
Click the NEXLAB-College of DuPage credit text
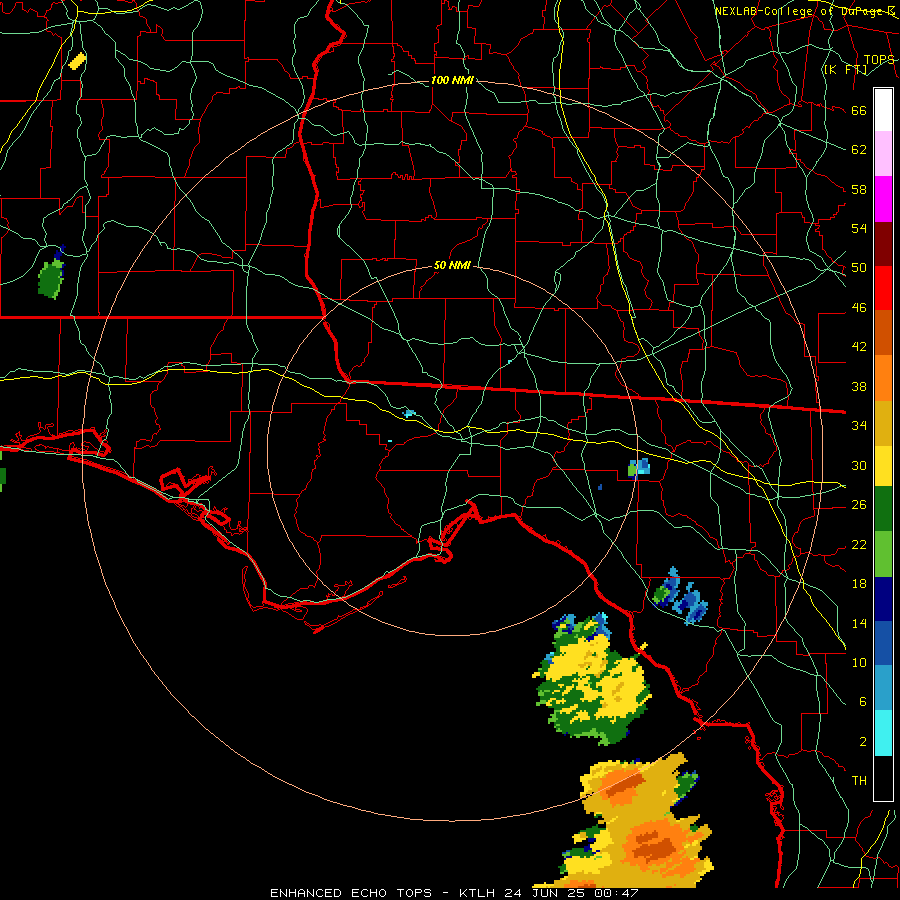805,11
